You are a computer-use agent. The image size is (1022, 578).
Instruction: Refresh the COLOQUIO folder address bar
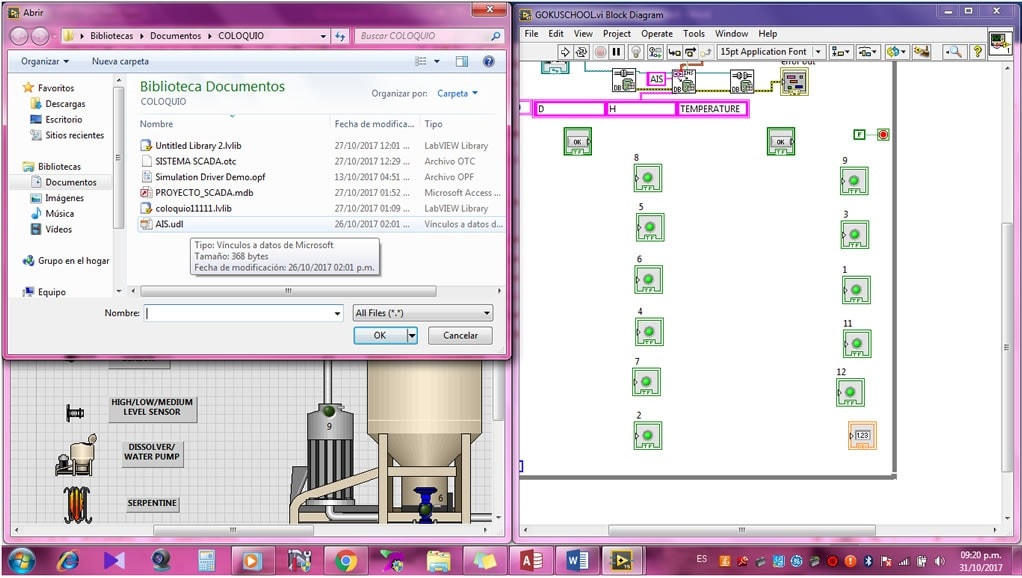tap(340, 36)
